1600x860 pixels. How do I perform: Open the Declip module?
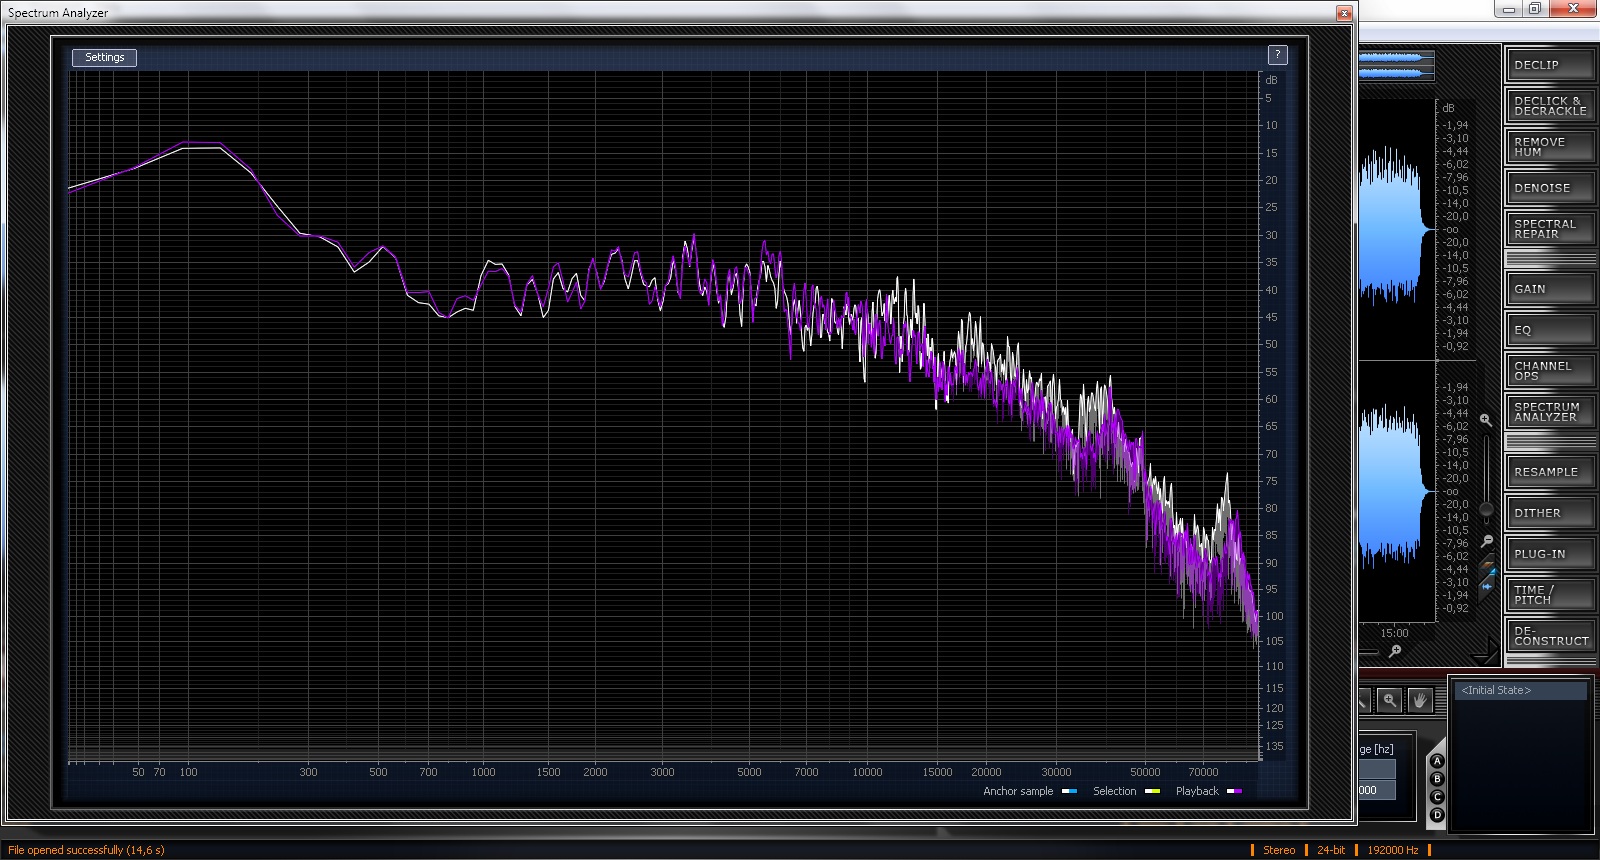(1550, 65)
